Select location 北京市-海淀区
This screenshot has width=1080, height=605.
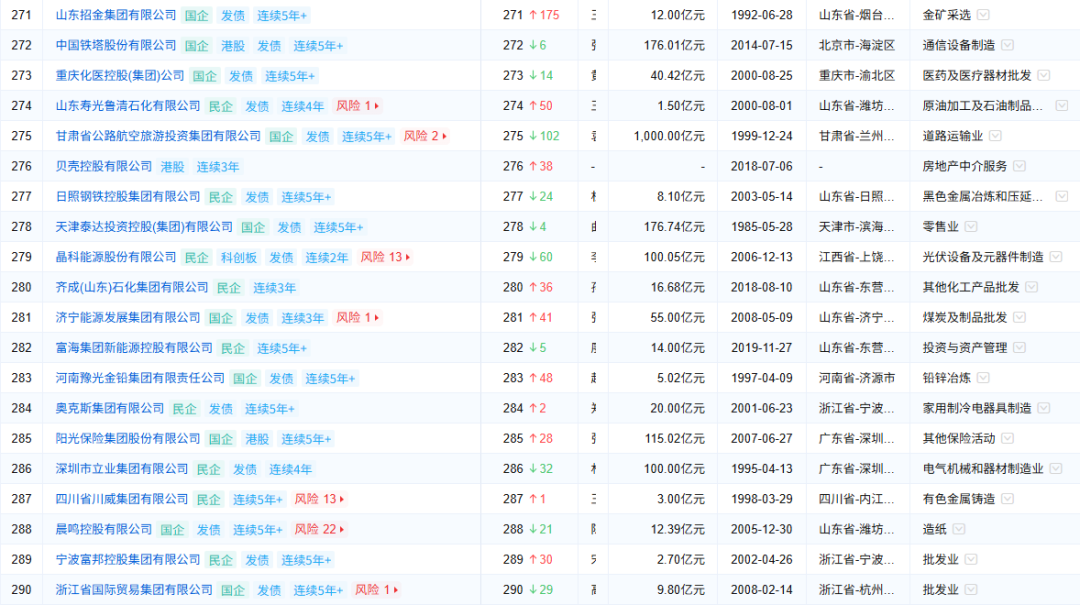pyautogui.click(x=857, y=45)
